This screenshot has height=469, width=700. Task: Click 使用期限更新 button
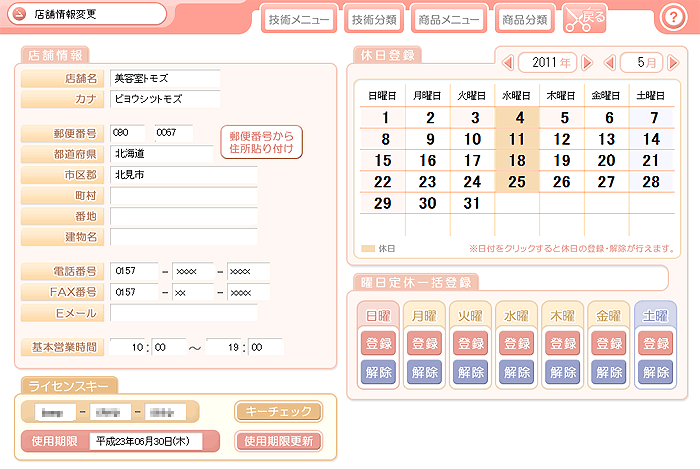(x=279, y=441)
